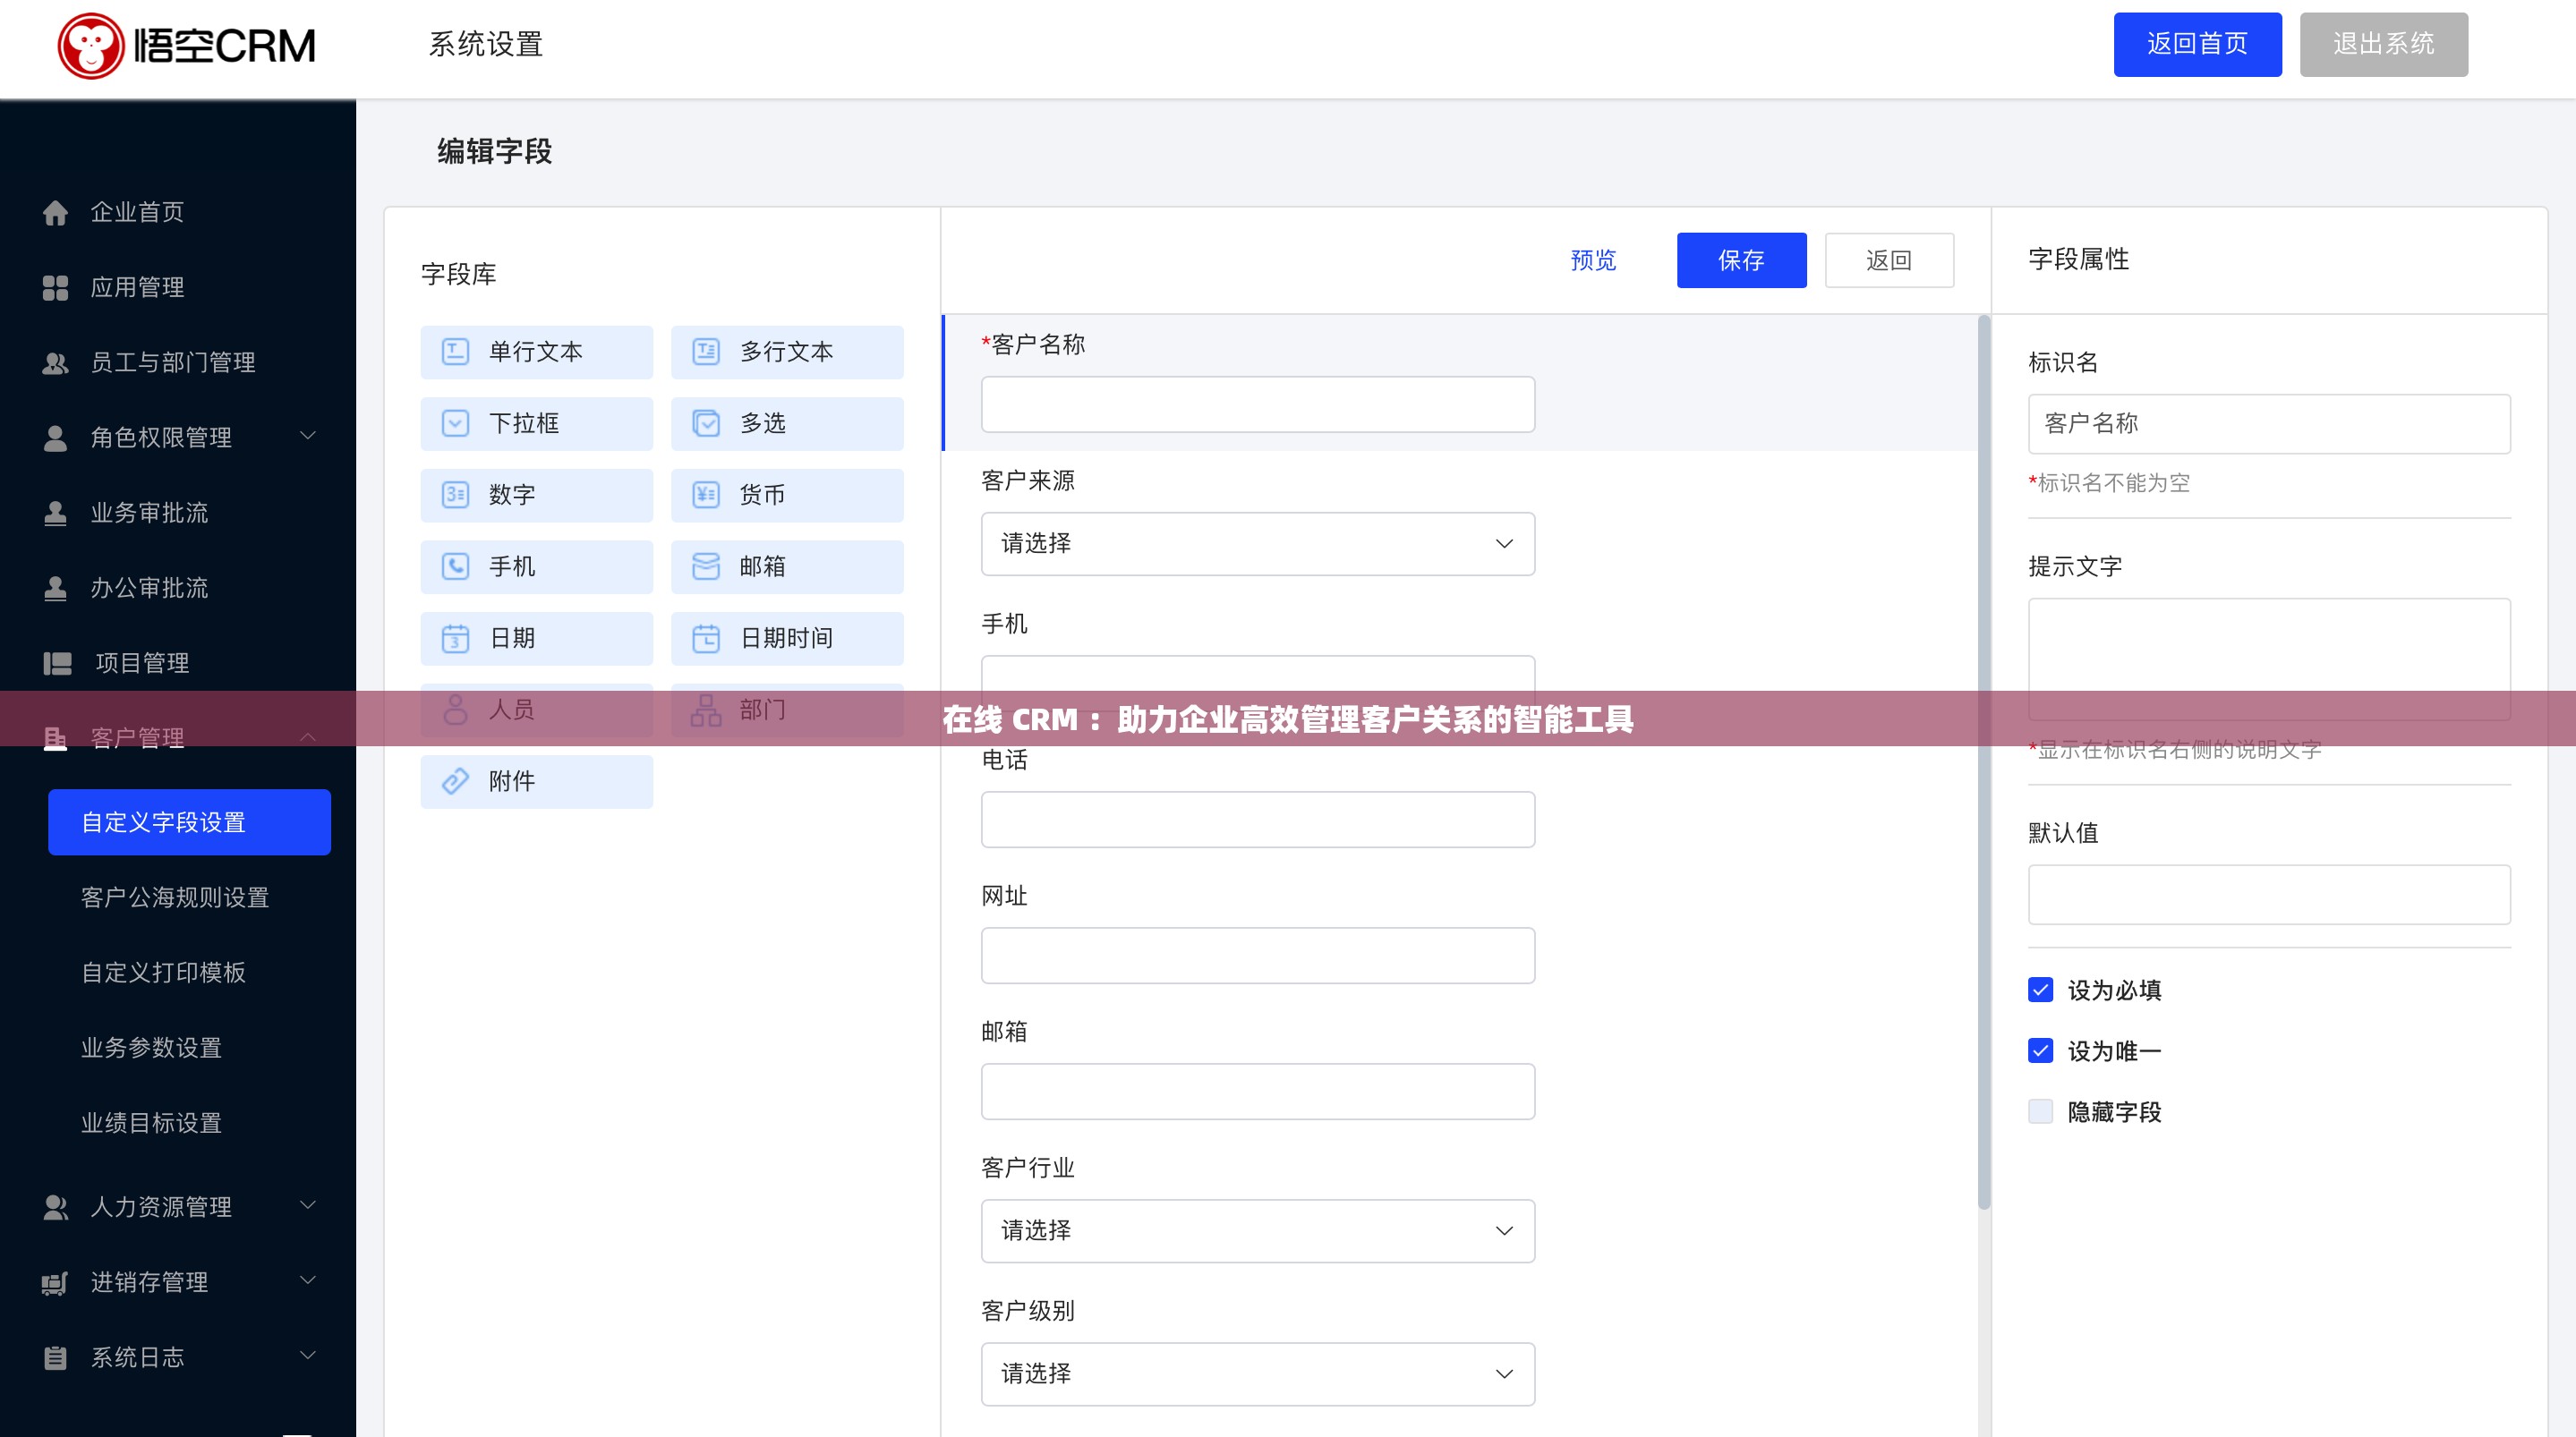Expand the 进销存管理 menu chevron
The image size is (2576, 1437).
click(x=308, y=1280)
